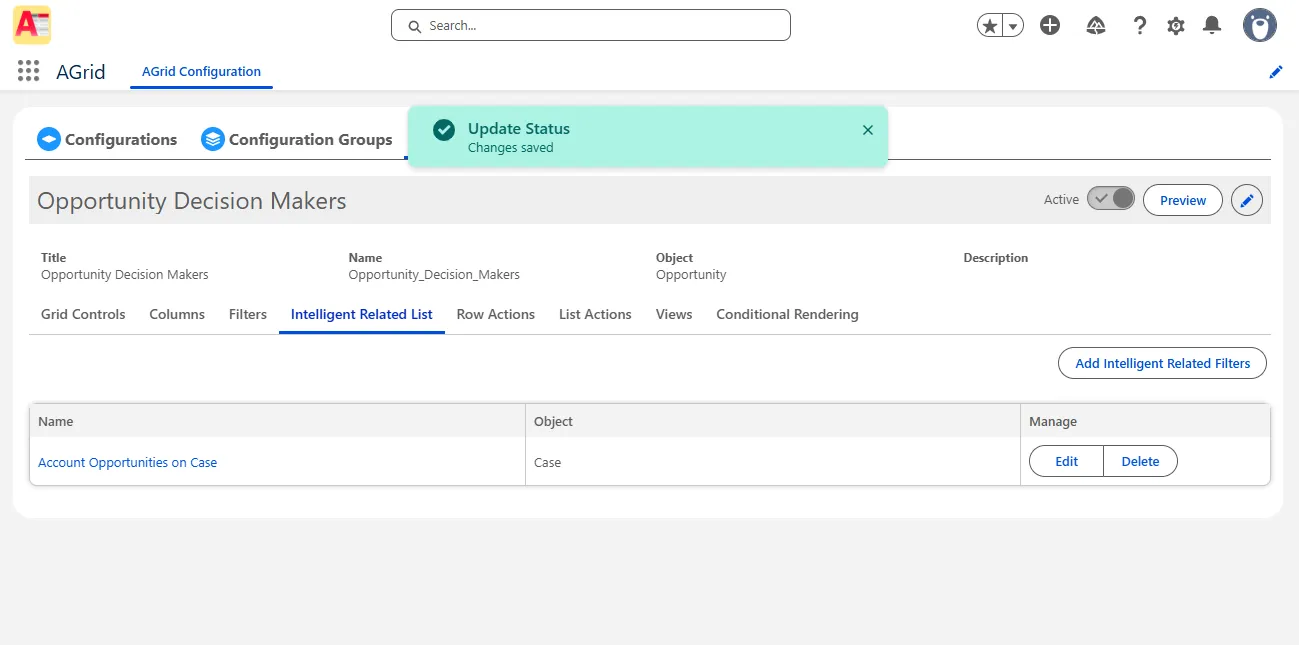Open the global create plus icon
Screen dimensions: 1299x645
tap(1050, 26)
